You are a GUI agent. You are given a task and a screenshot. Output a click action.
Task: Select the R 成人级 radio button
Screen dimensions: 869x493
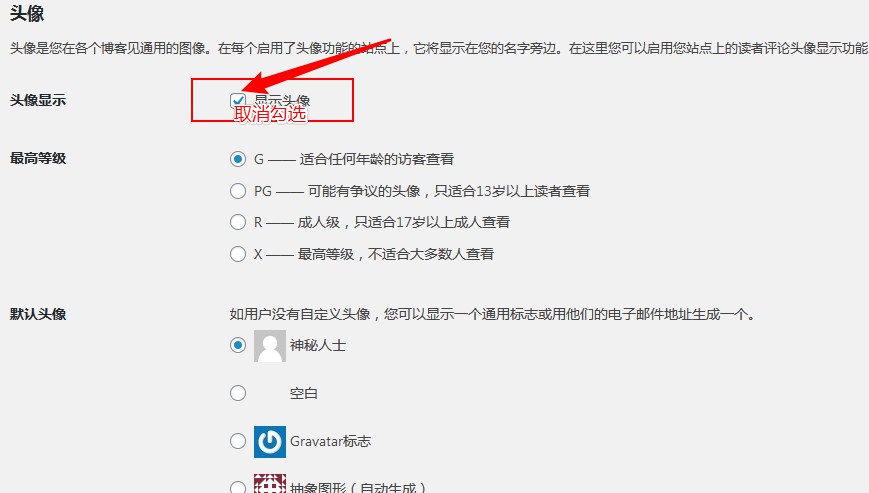(x=238, y=222)
